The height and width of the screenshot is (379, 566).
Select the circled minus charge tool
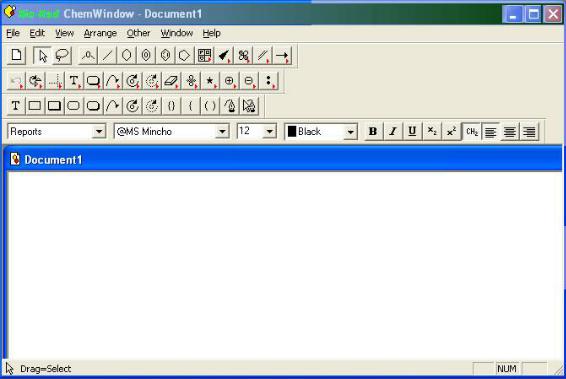click(x=249, y=81)
